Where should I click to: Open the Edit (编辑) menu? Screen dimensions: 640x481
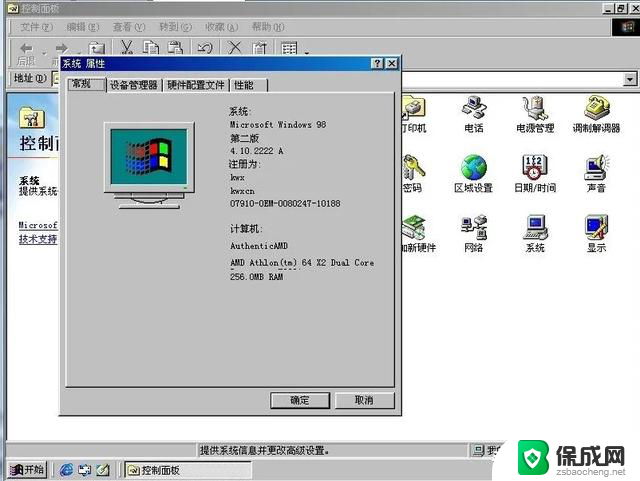(x=82, y=27)
